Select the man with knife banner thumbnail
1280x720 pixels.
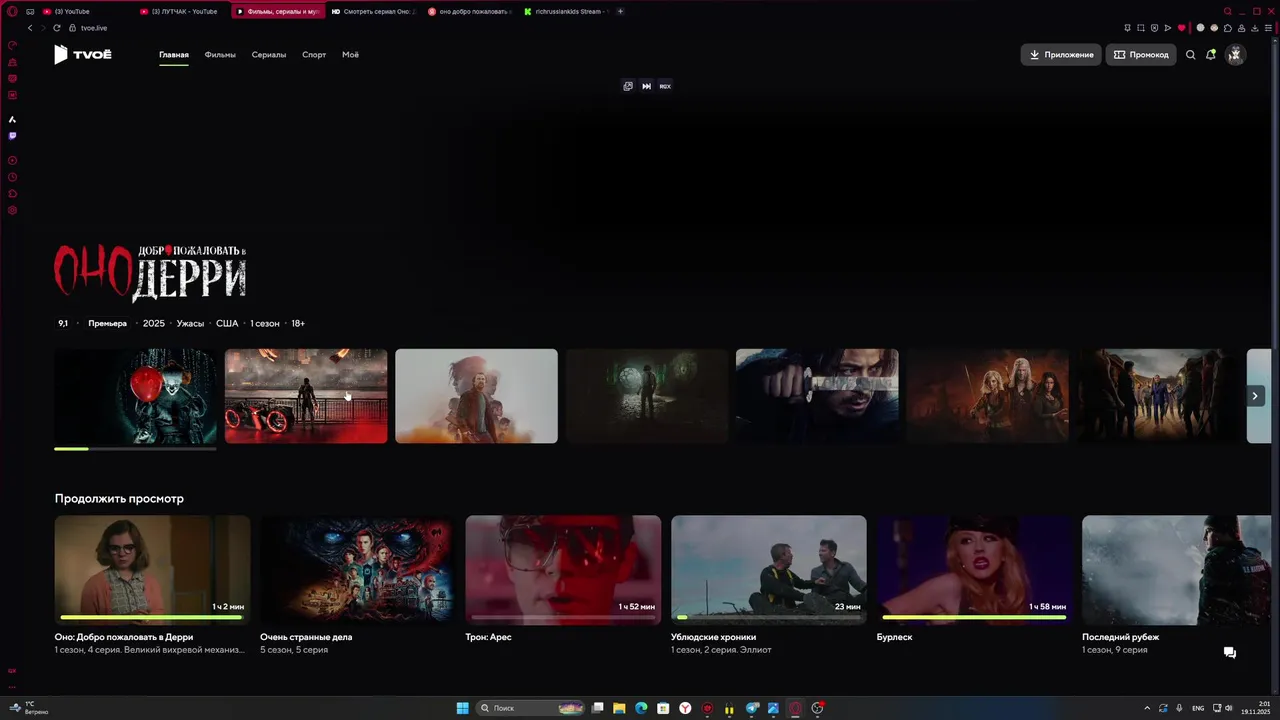coord(817,396)
